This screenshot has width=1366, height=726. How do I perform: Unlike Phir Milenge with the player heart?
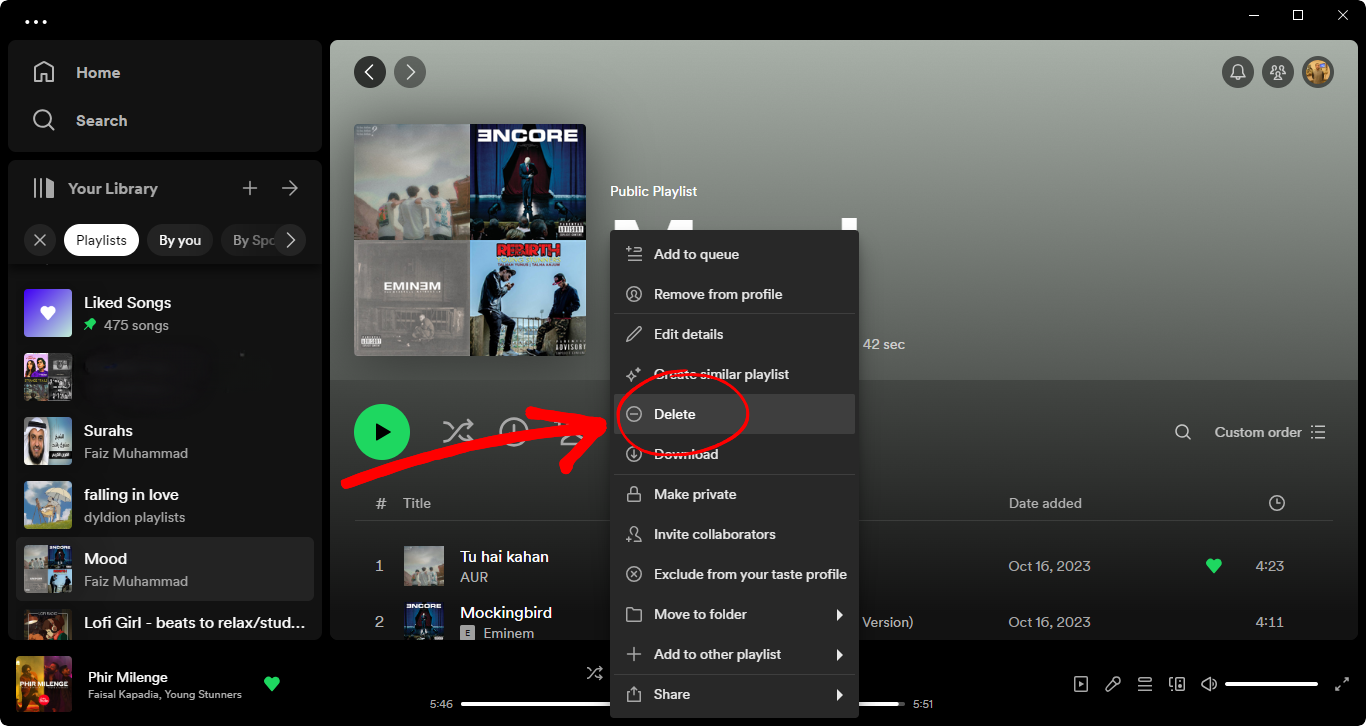(x=271, y=684)
